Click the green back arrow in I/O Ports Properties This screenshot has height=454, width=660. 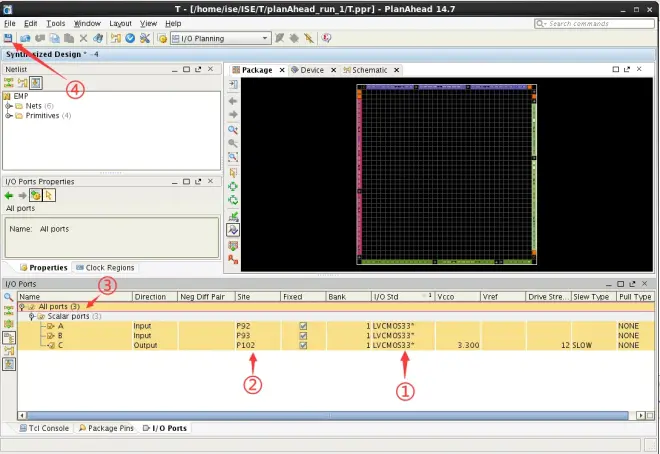(x=10, y=195)
